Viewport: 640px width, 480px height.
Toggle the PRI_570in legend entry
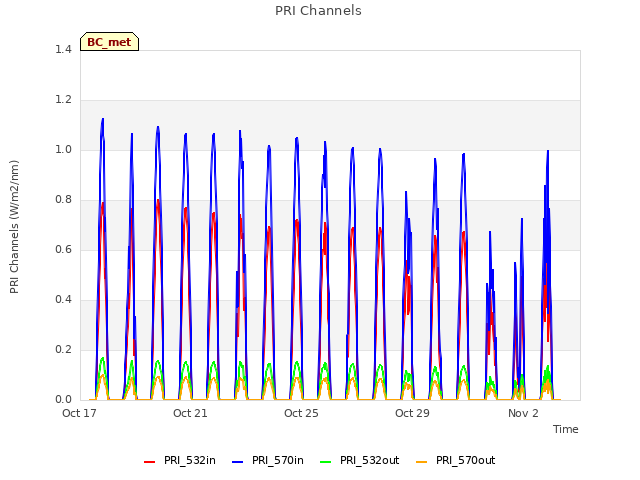[x=268, y=460]
